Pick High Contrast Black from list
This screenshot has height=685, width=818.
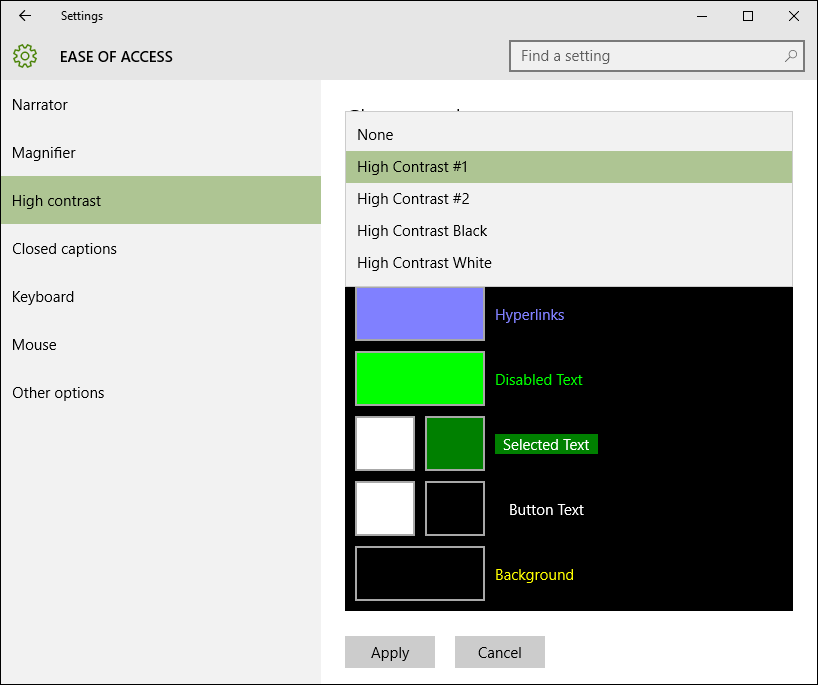568,231
